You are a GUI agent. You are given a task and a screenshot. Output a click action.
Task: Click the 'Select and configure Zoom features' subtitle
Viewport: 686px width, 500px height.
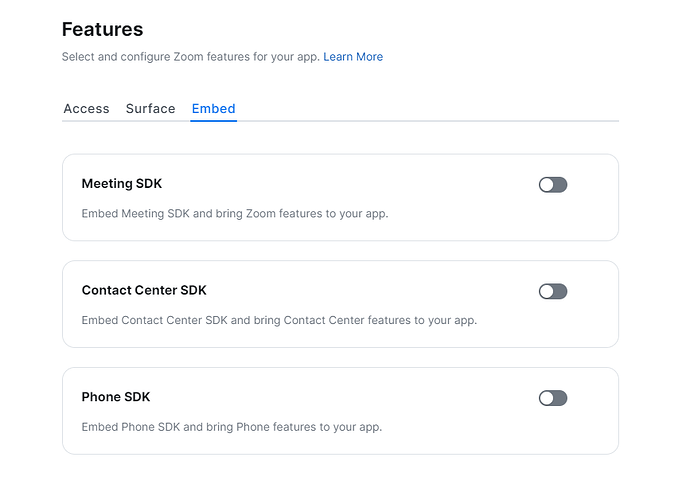tap(190, 57)
